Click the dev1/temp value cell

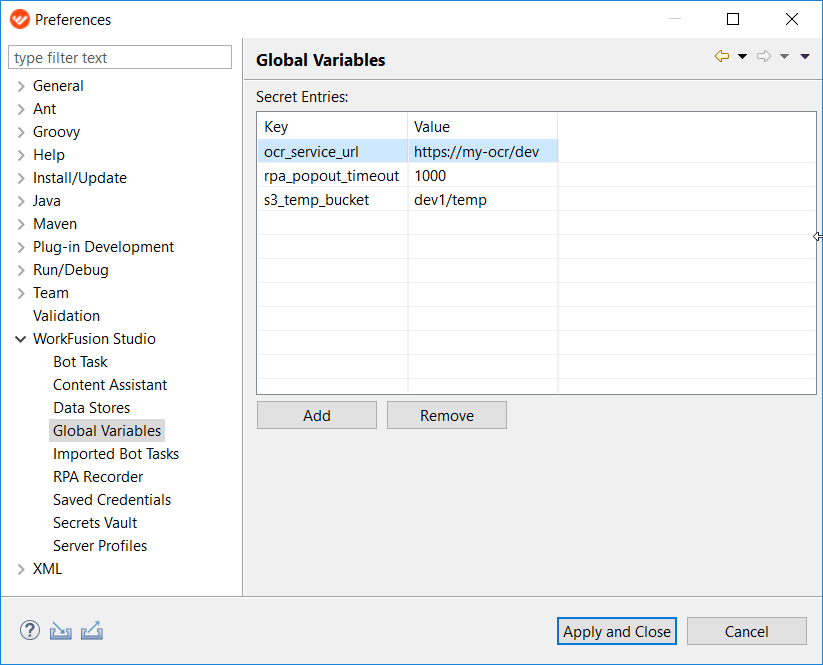click(483, 200)
